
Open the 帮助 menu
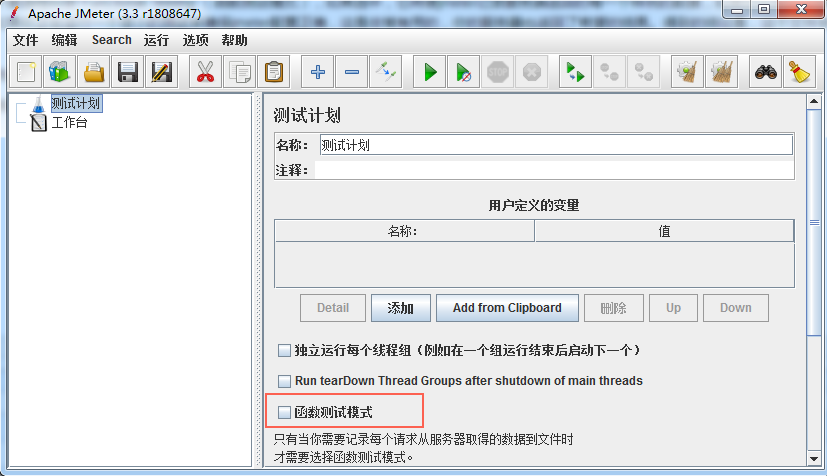[x=234, y=40]
